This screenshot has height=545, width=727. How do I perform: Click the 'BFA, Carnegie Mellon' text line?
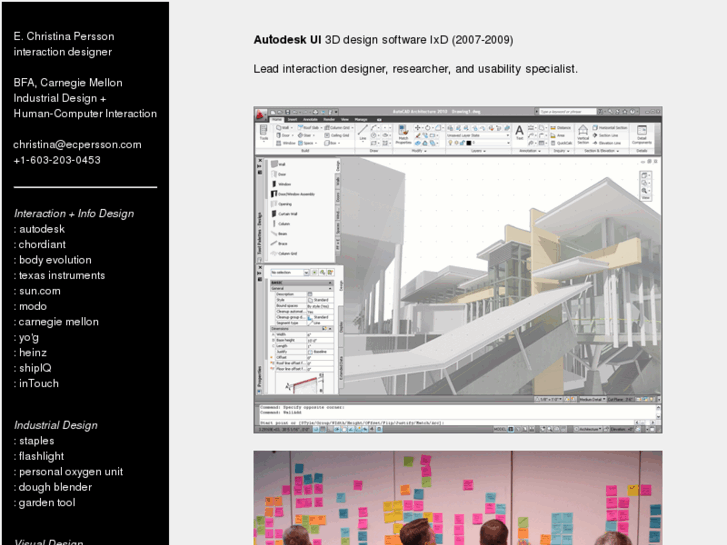68,83
